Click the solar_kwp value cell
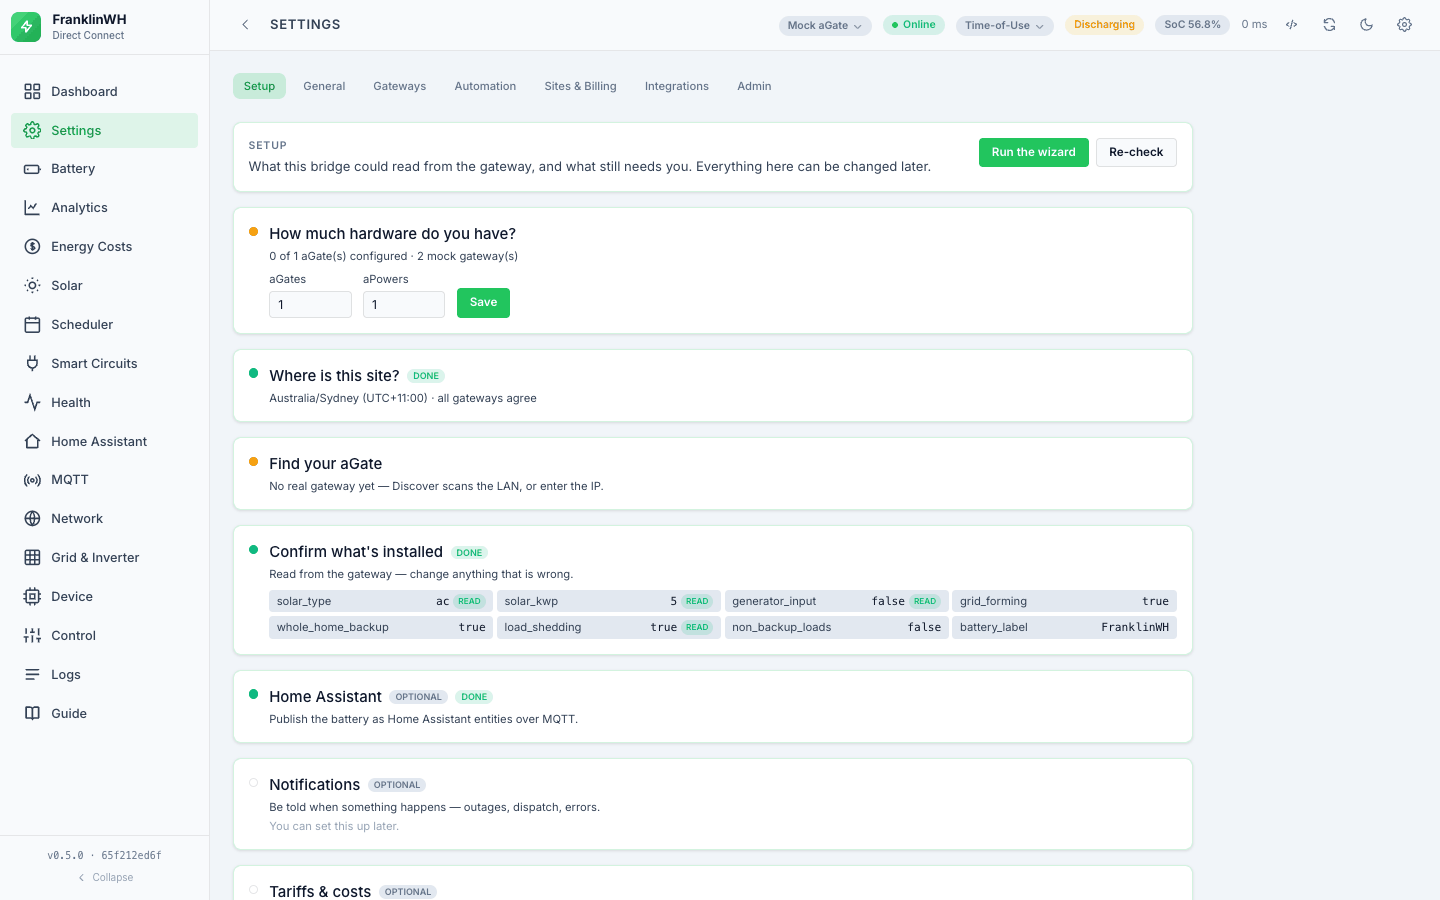Viewport: 1440px width, 900px height. pos(609,601)
